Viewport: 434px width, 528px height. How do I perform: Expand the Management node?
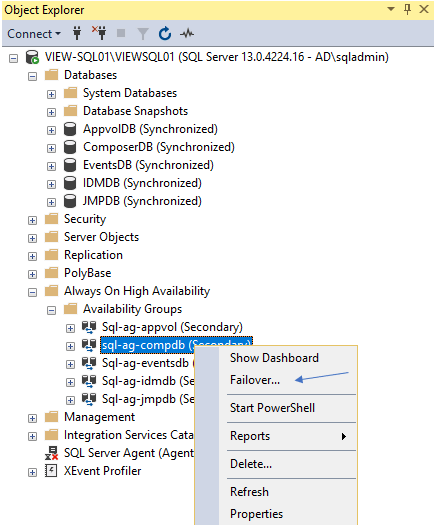(x=32, y=419)
